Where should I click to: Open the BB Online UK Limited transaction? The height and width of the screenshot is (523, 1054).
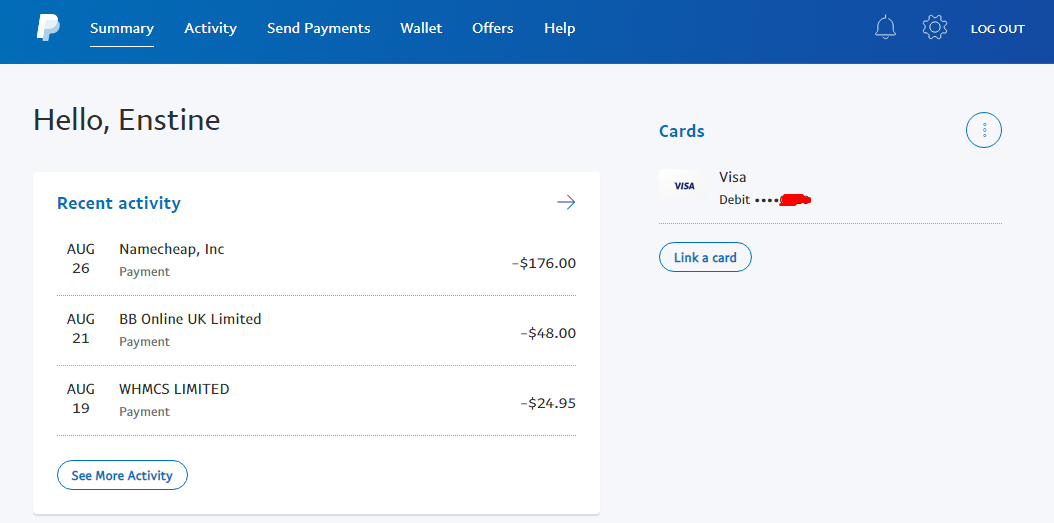click(316, 330)
